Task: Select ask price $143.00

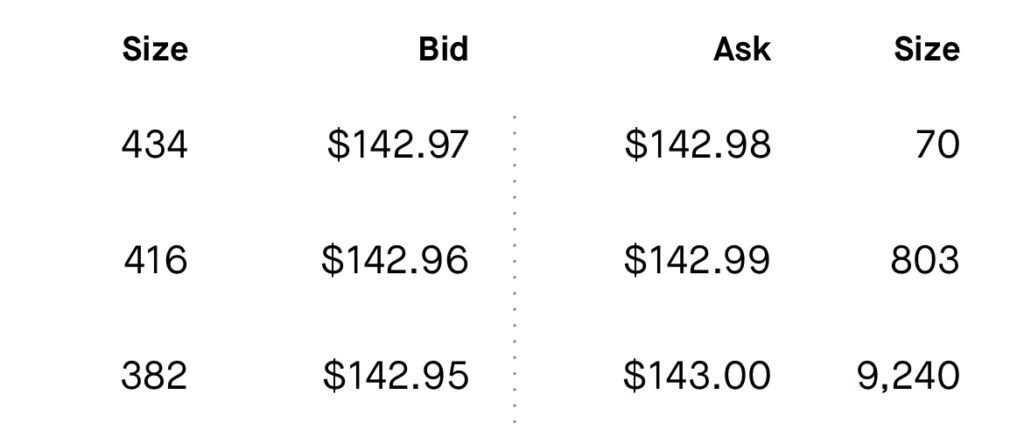Action: 697,376
